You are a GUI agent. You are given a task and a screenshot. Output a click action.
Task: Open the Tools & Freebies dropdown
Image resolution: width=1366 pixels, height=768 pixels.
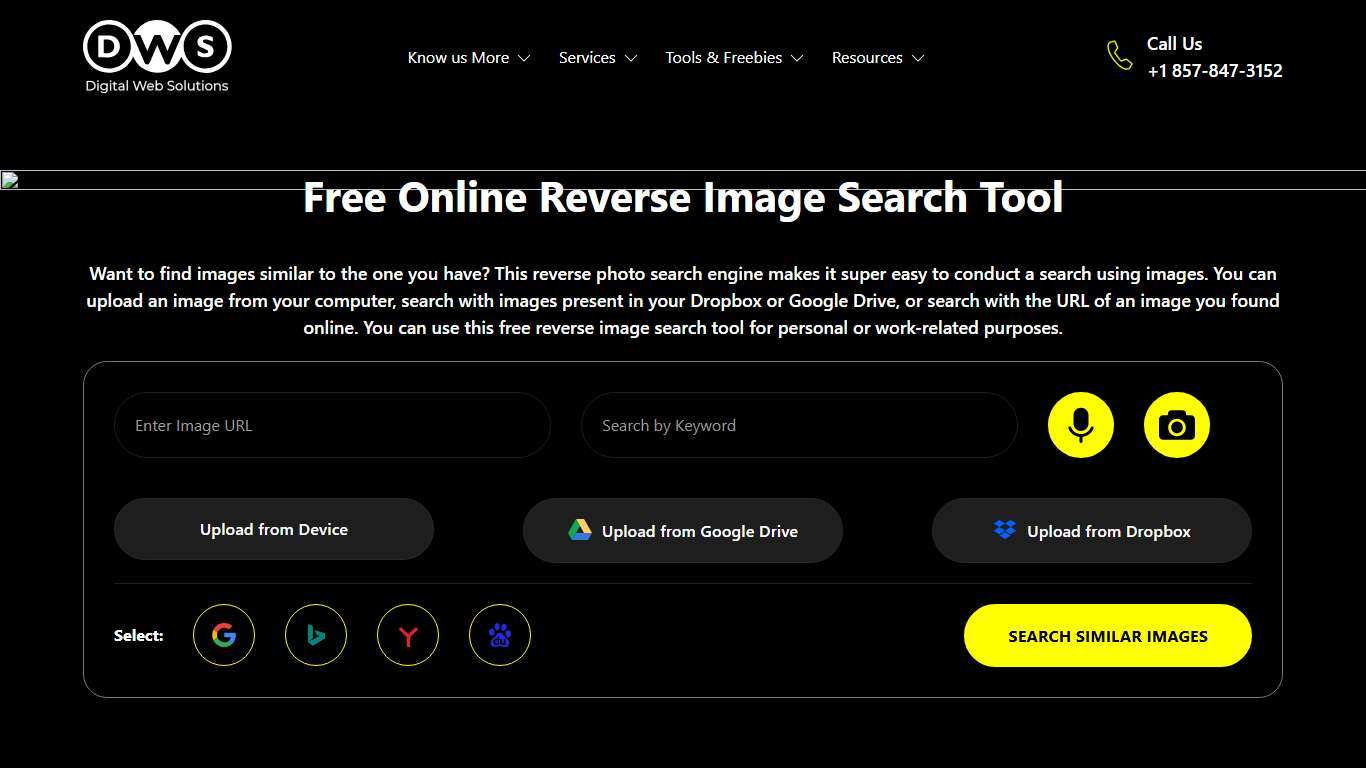point(734,57)
